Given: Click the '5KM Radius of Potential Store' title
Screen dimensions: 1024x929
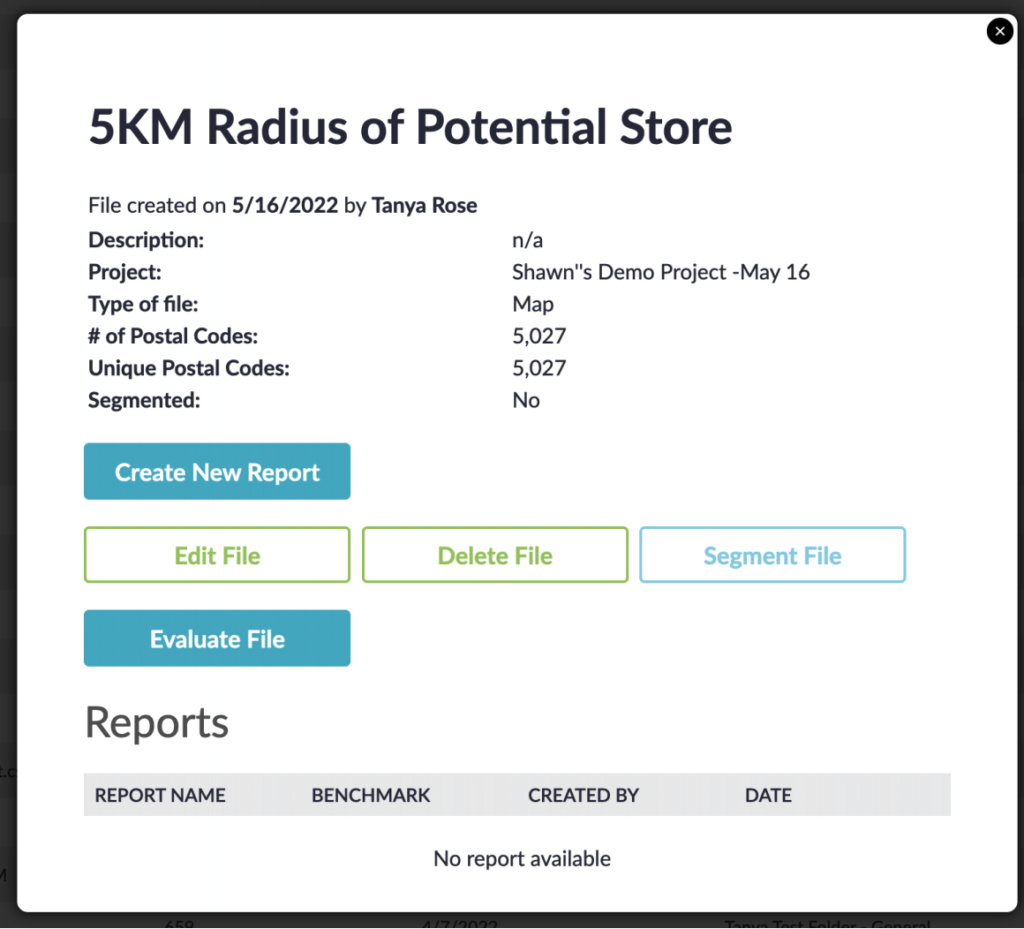Looking at the screenshot, I should pos(410,127).
